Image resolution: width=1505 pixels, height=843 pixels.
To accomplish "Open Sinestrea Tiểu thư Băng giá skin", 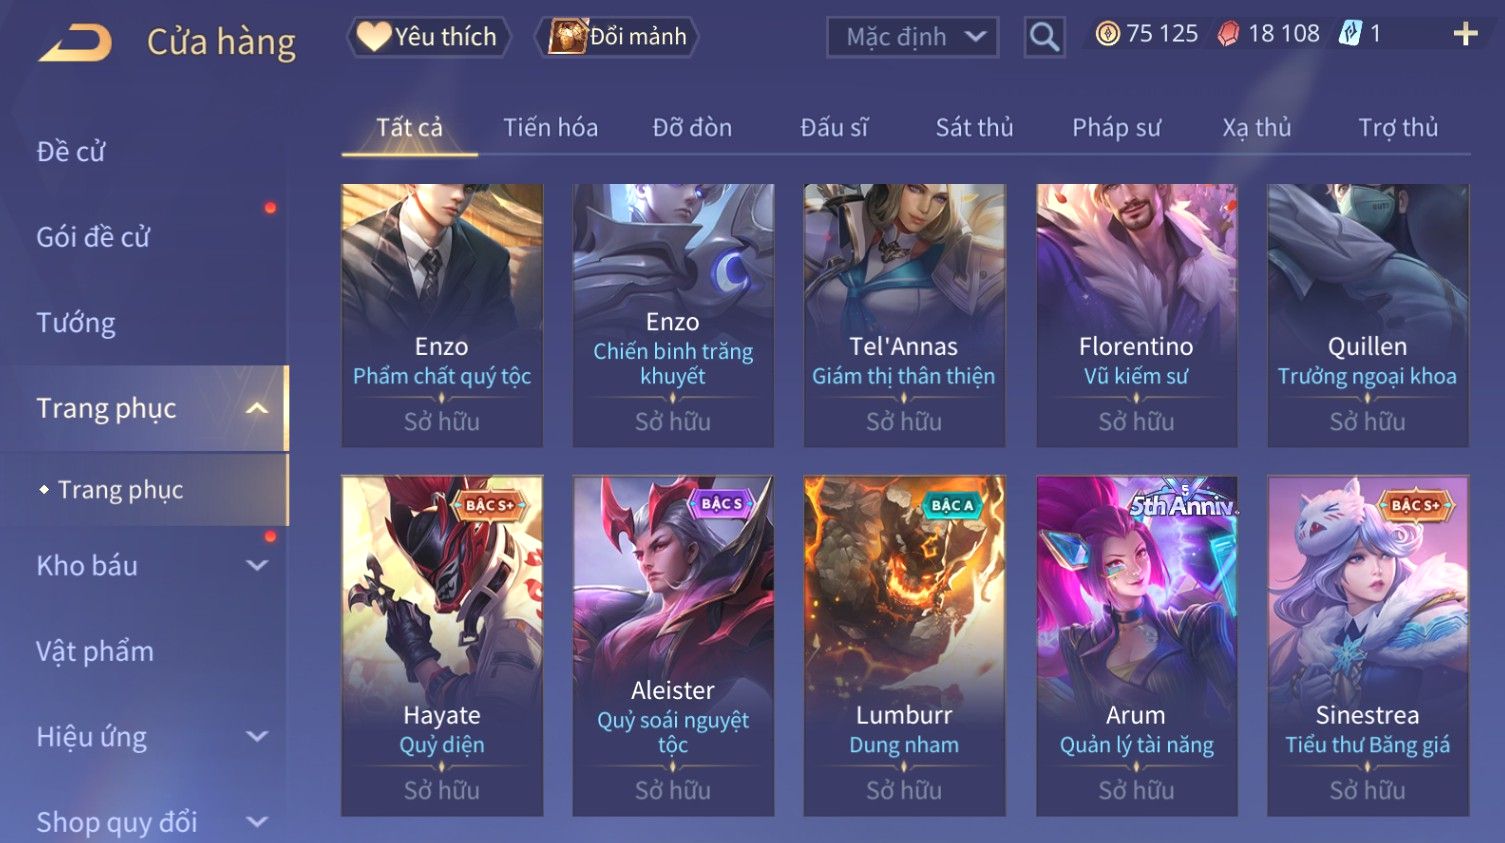I will tap(1367, 645).
